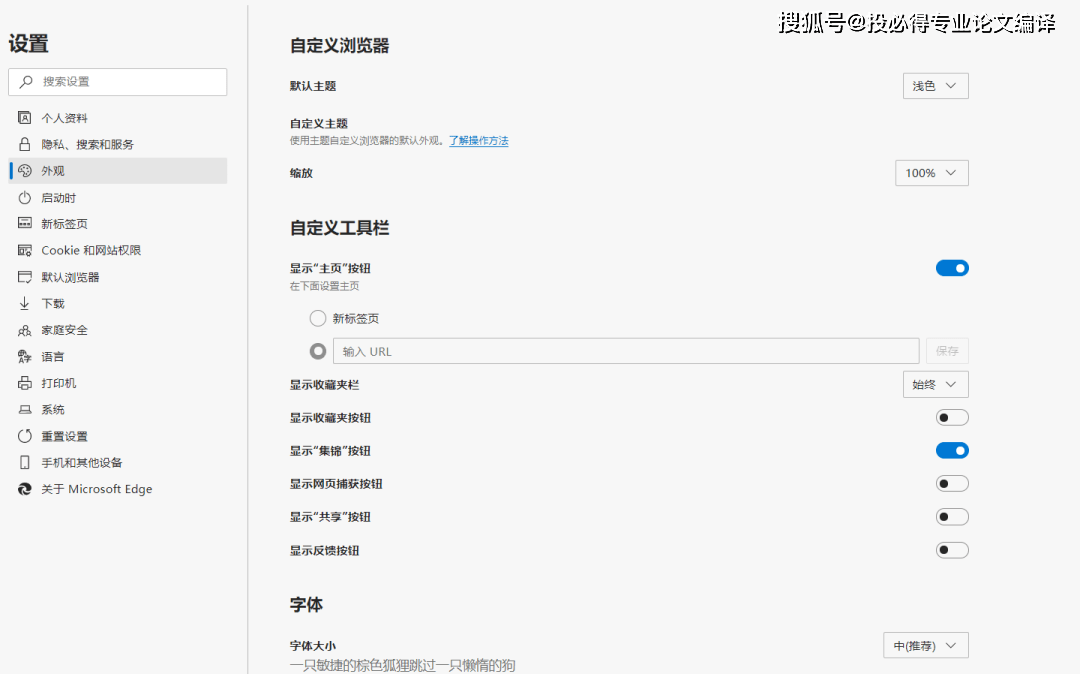The image size is (1080, 674).
Task: Open the 默认主题 dropdown showing 浅色
Action: click(935, 85)
